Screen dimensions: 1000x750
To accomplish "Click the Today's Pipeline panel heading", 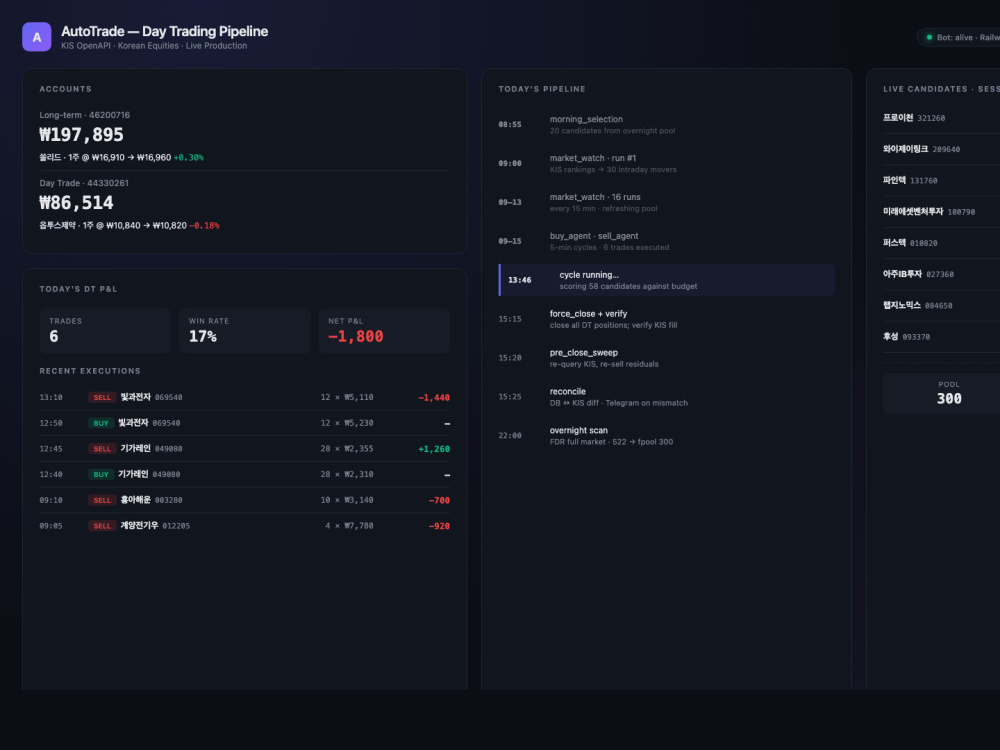I will click(541, 89).
